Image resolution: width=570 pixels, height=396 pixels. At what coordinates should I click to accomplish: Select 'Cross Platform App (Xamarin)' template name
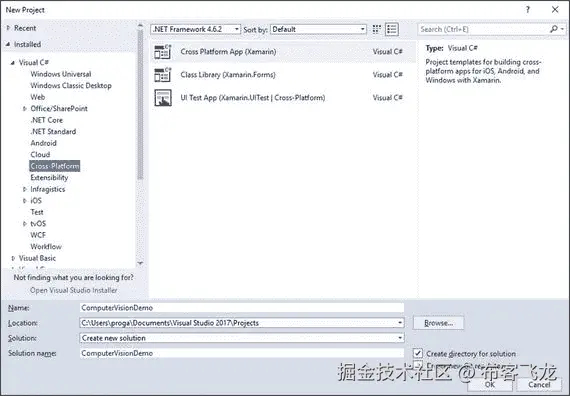point(228,52)
